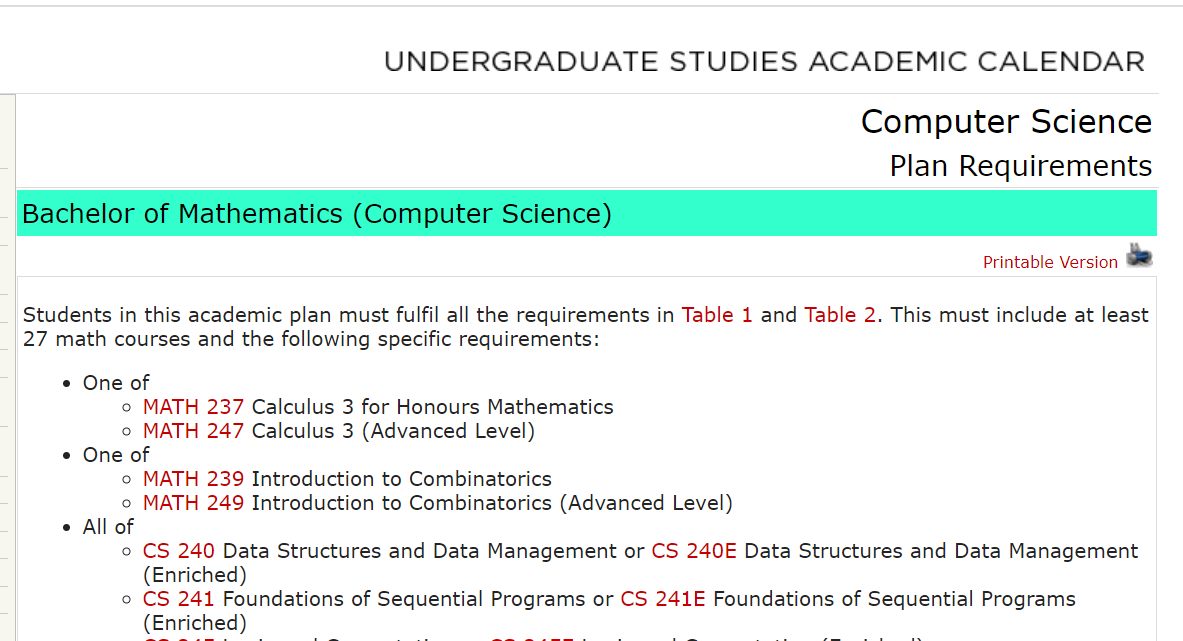Click the Plan Requirements subtitle
The width and height of the screenshot is (1183, 641).
pos(1020,166)
